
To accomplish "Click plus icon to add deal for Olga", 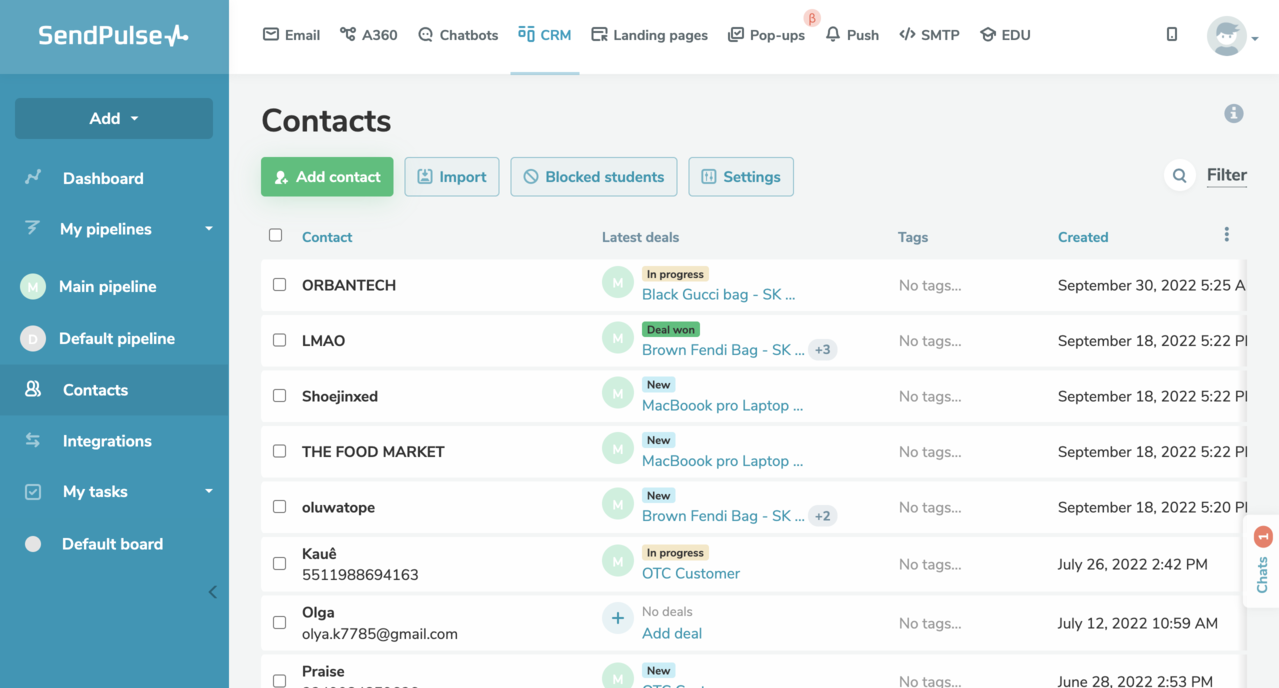I will 617,619.
